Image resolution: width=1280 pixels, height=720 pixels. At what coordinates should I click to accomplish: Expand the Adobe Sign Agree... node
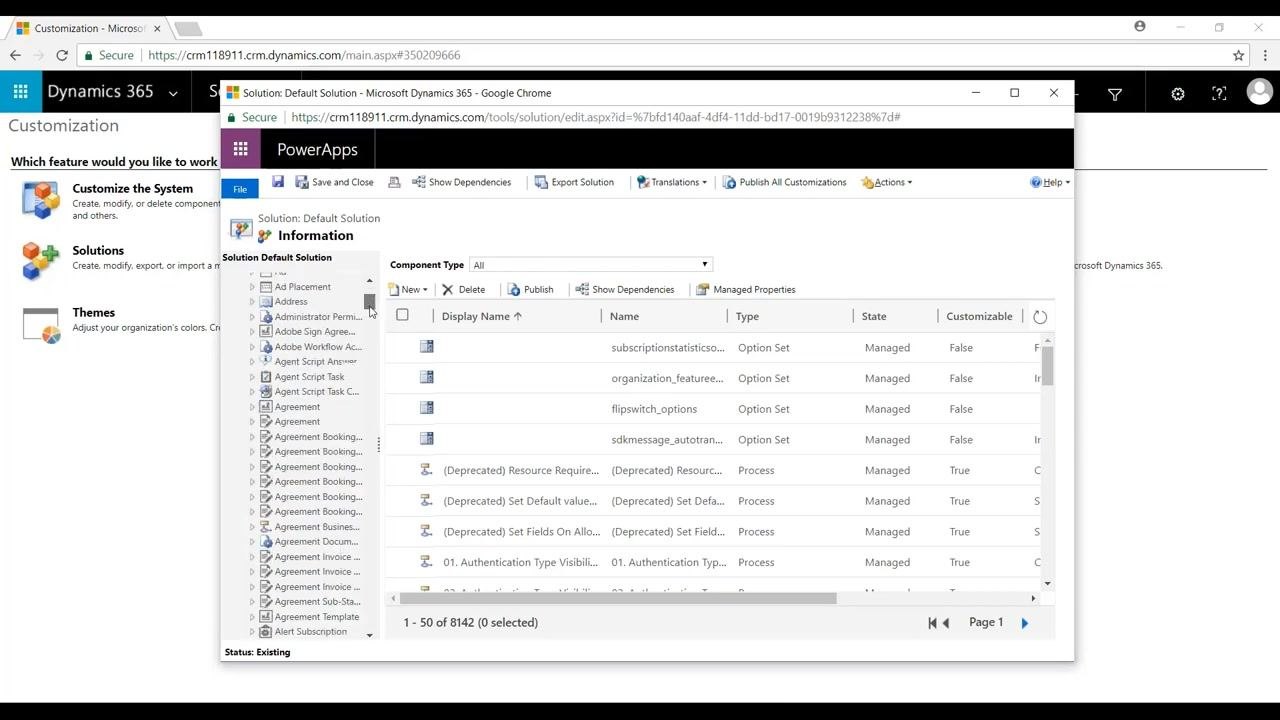(x=252, y=332)
